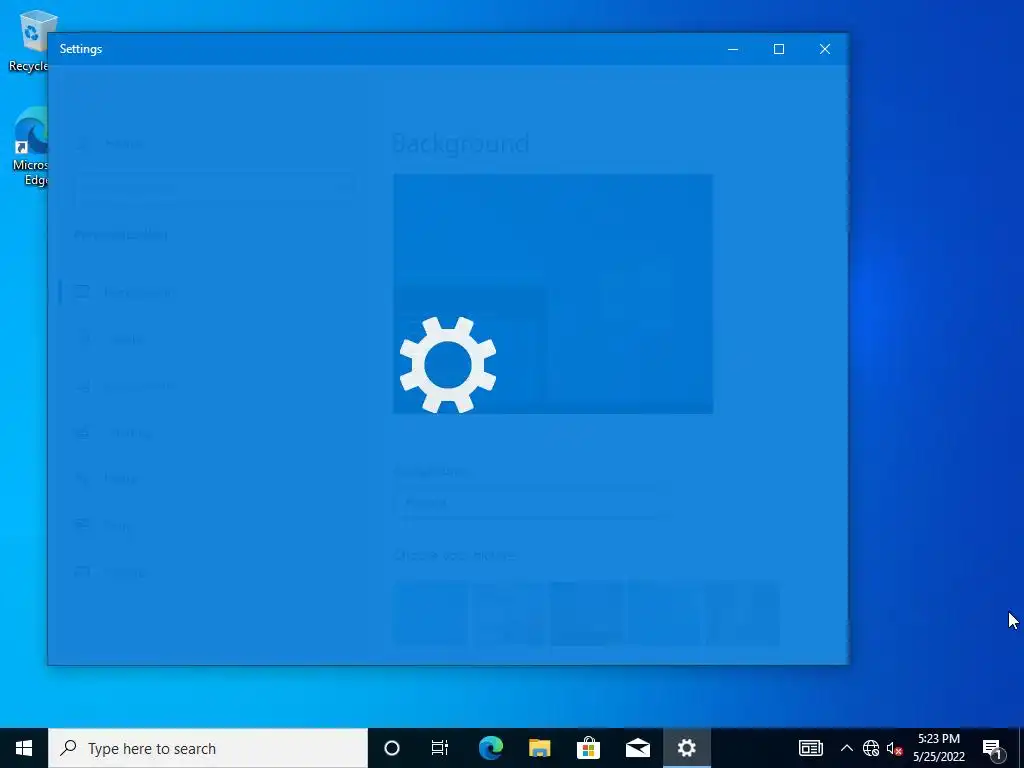
Task: Show hidden system tray icons
Action: click(x=846, y=748)
